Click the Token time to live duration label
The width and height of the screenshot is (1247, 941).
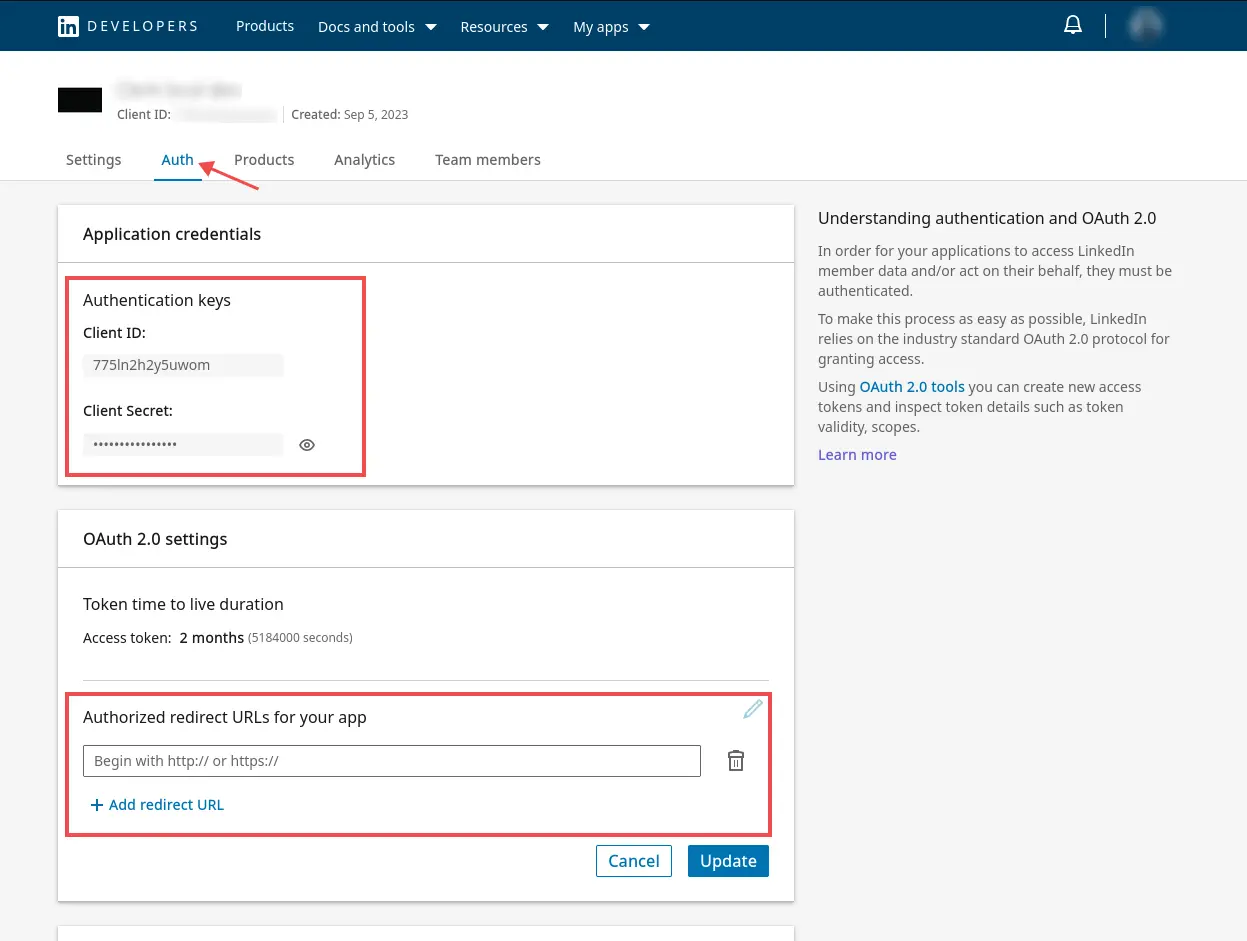coord(183,604)
